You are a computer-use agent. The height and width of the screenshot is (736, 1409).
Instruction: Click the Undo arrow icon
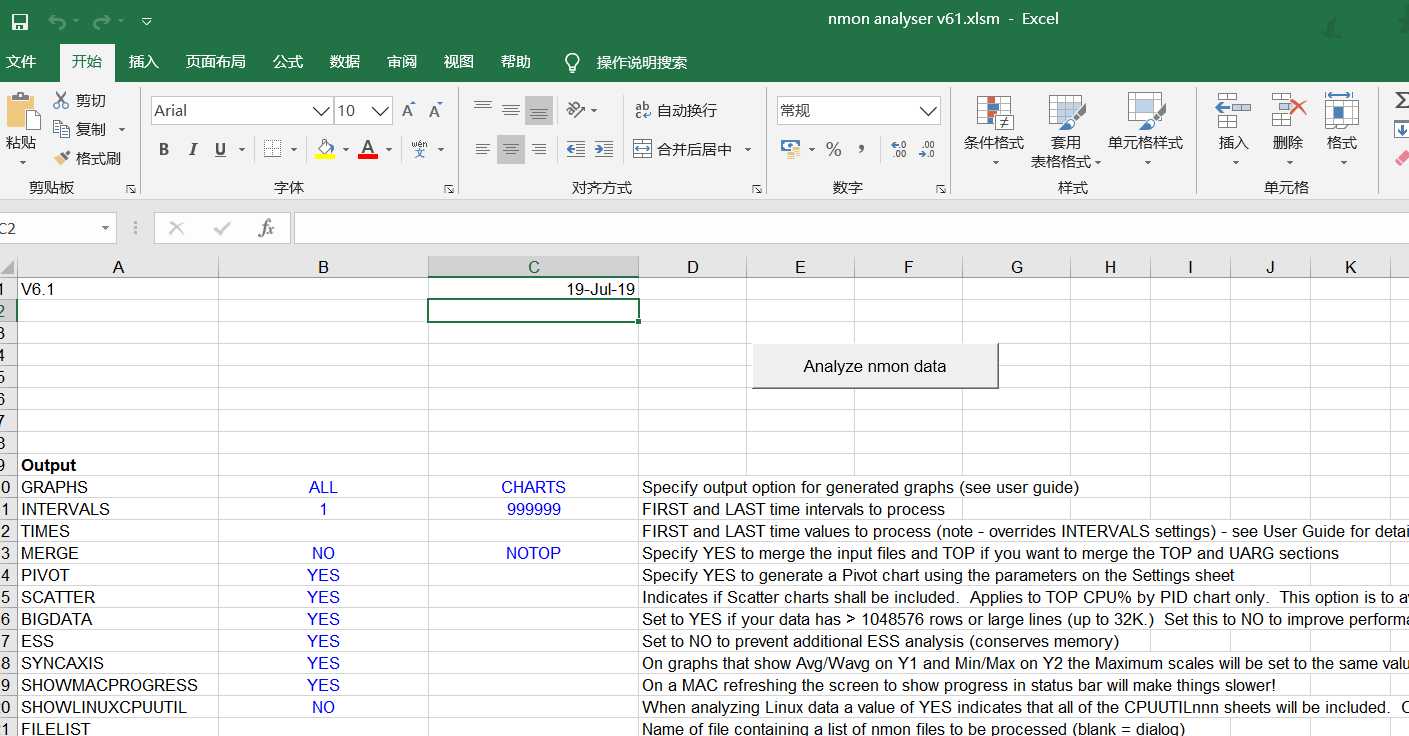tap(56, 21)
